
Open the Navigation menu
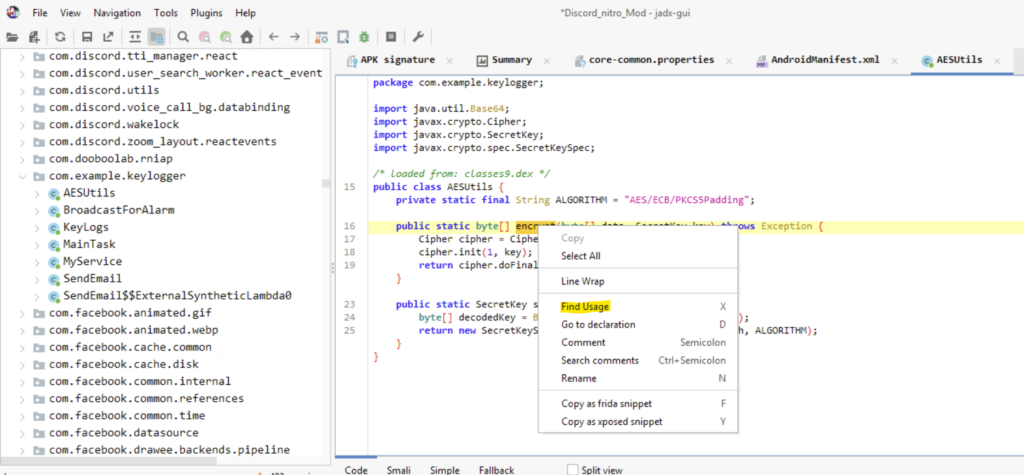(x=117, y=13)
